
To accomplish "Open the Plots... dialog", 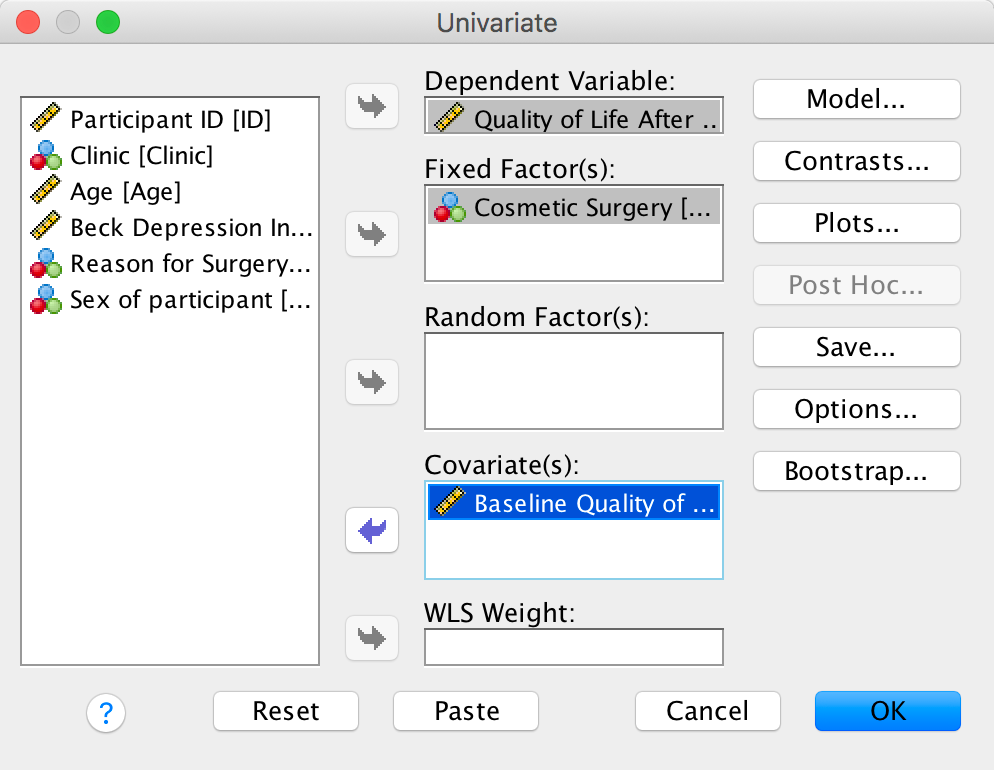I will 856,223.
